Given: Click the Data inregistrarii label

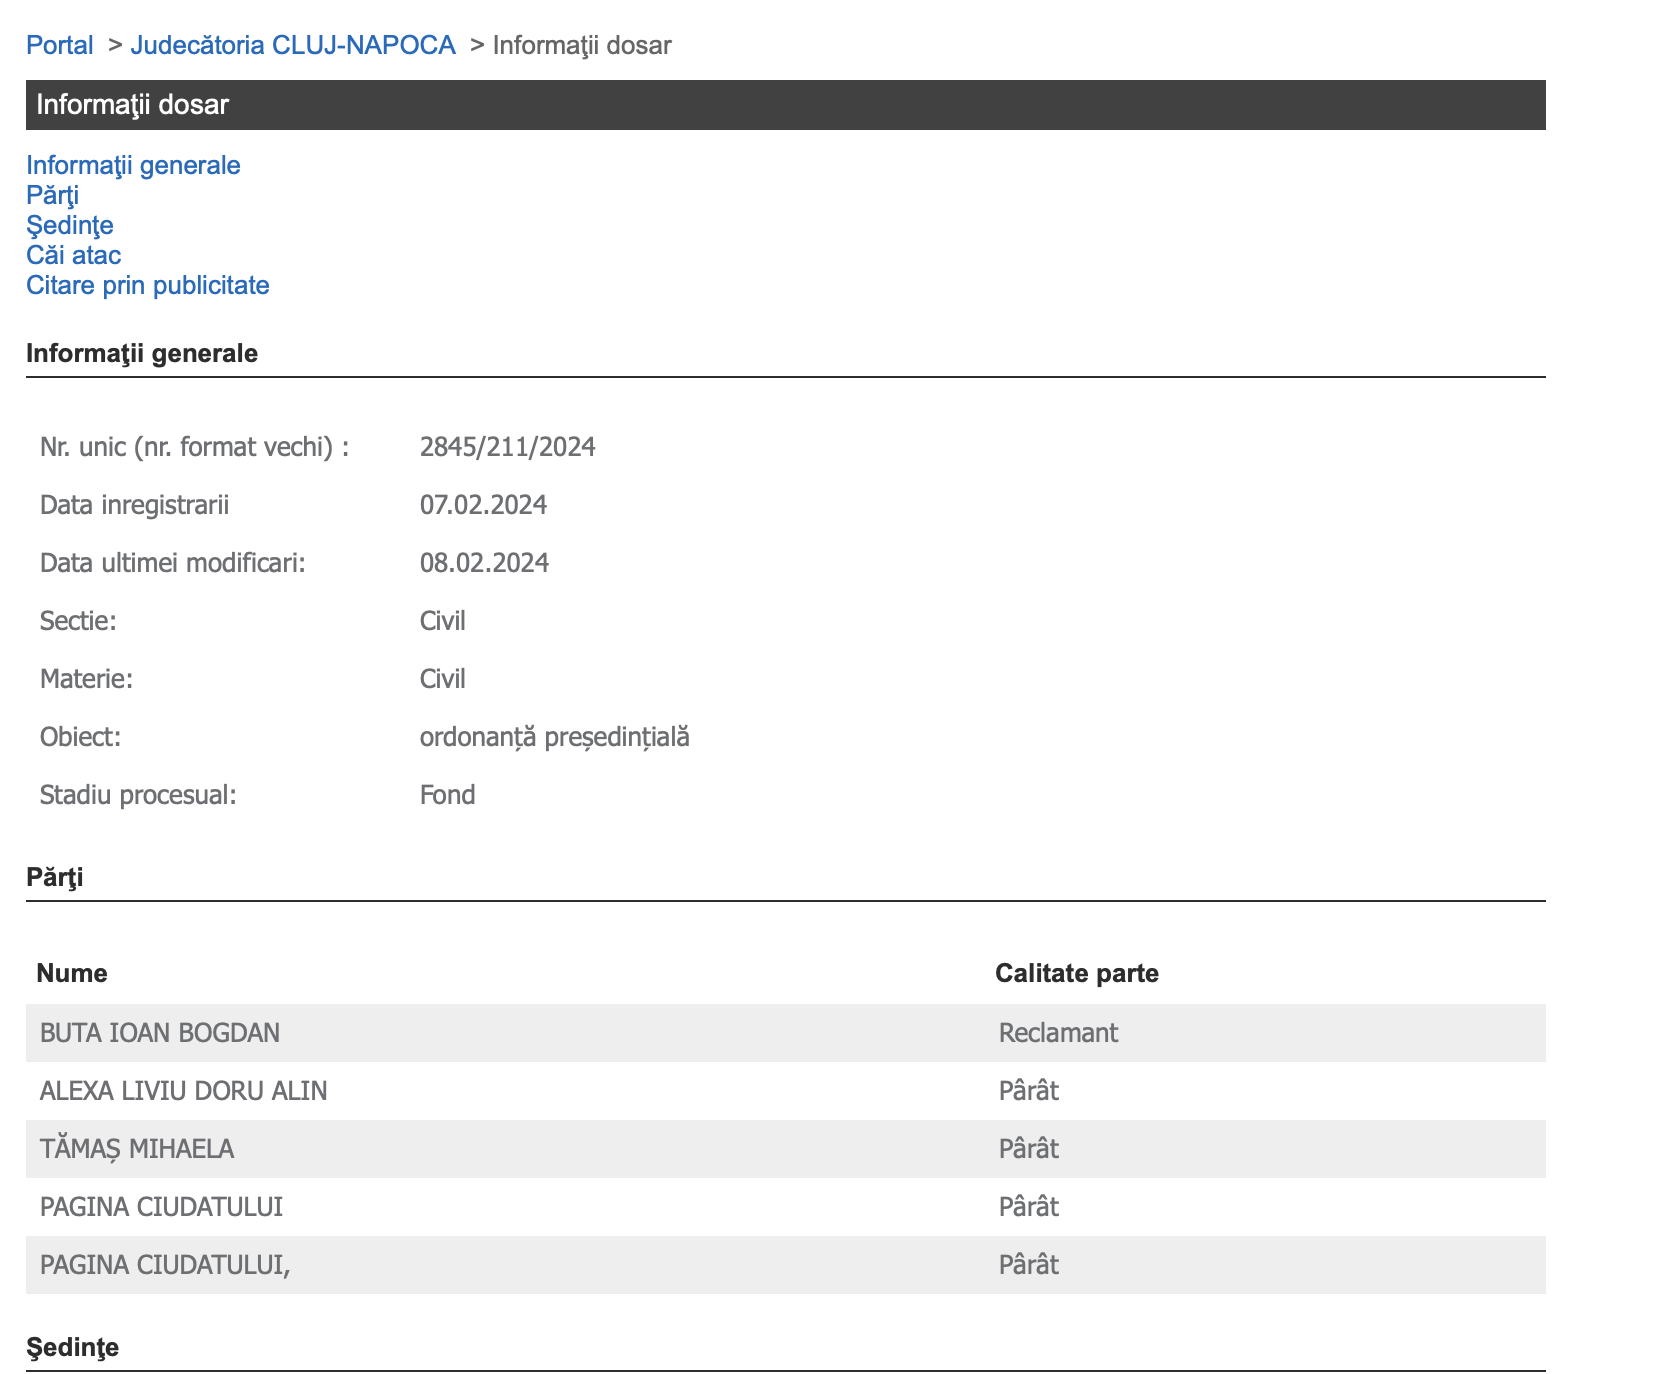Looking at the screenshot, I should coord(135,505).
